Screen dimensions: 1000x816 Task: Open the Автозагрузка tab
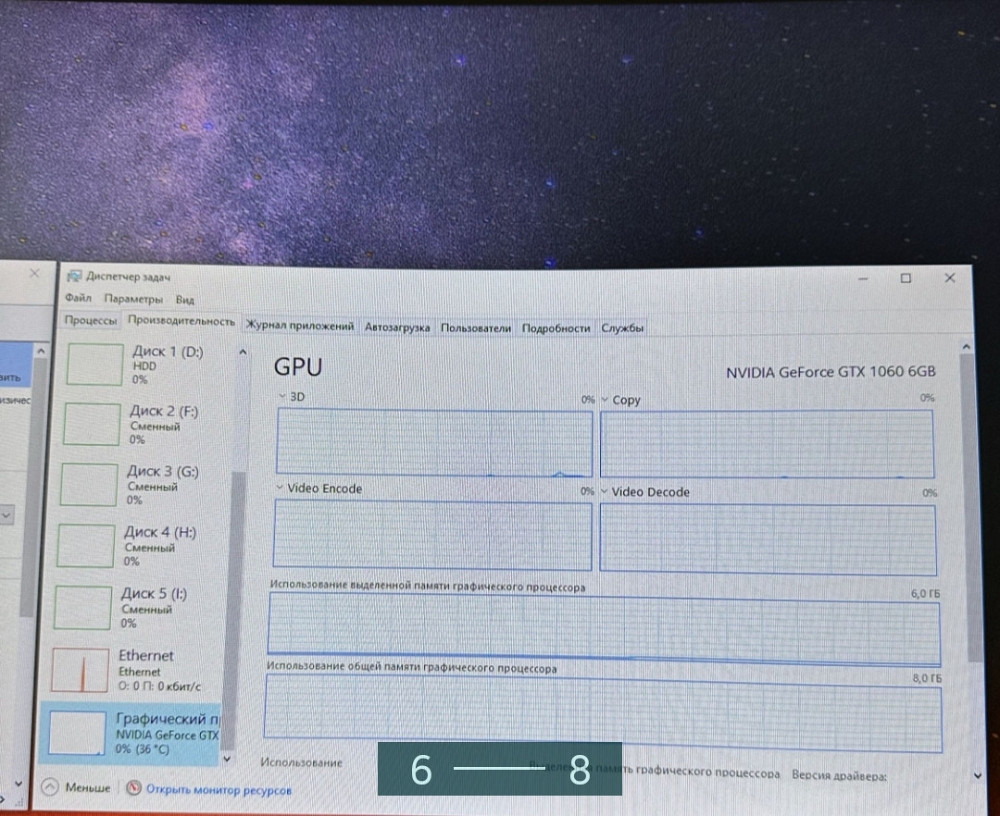pos(397,327)
